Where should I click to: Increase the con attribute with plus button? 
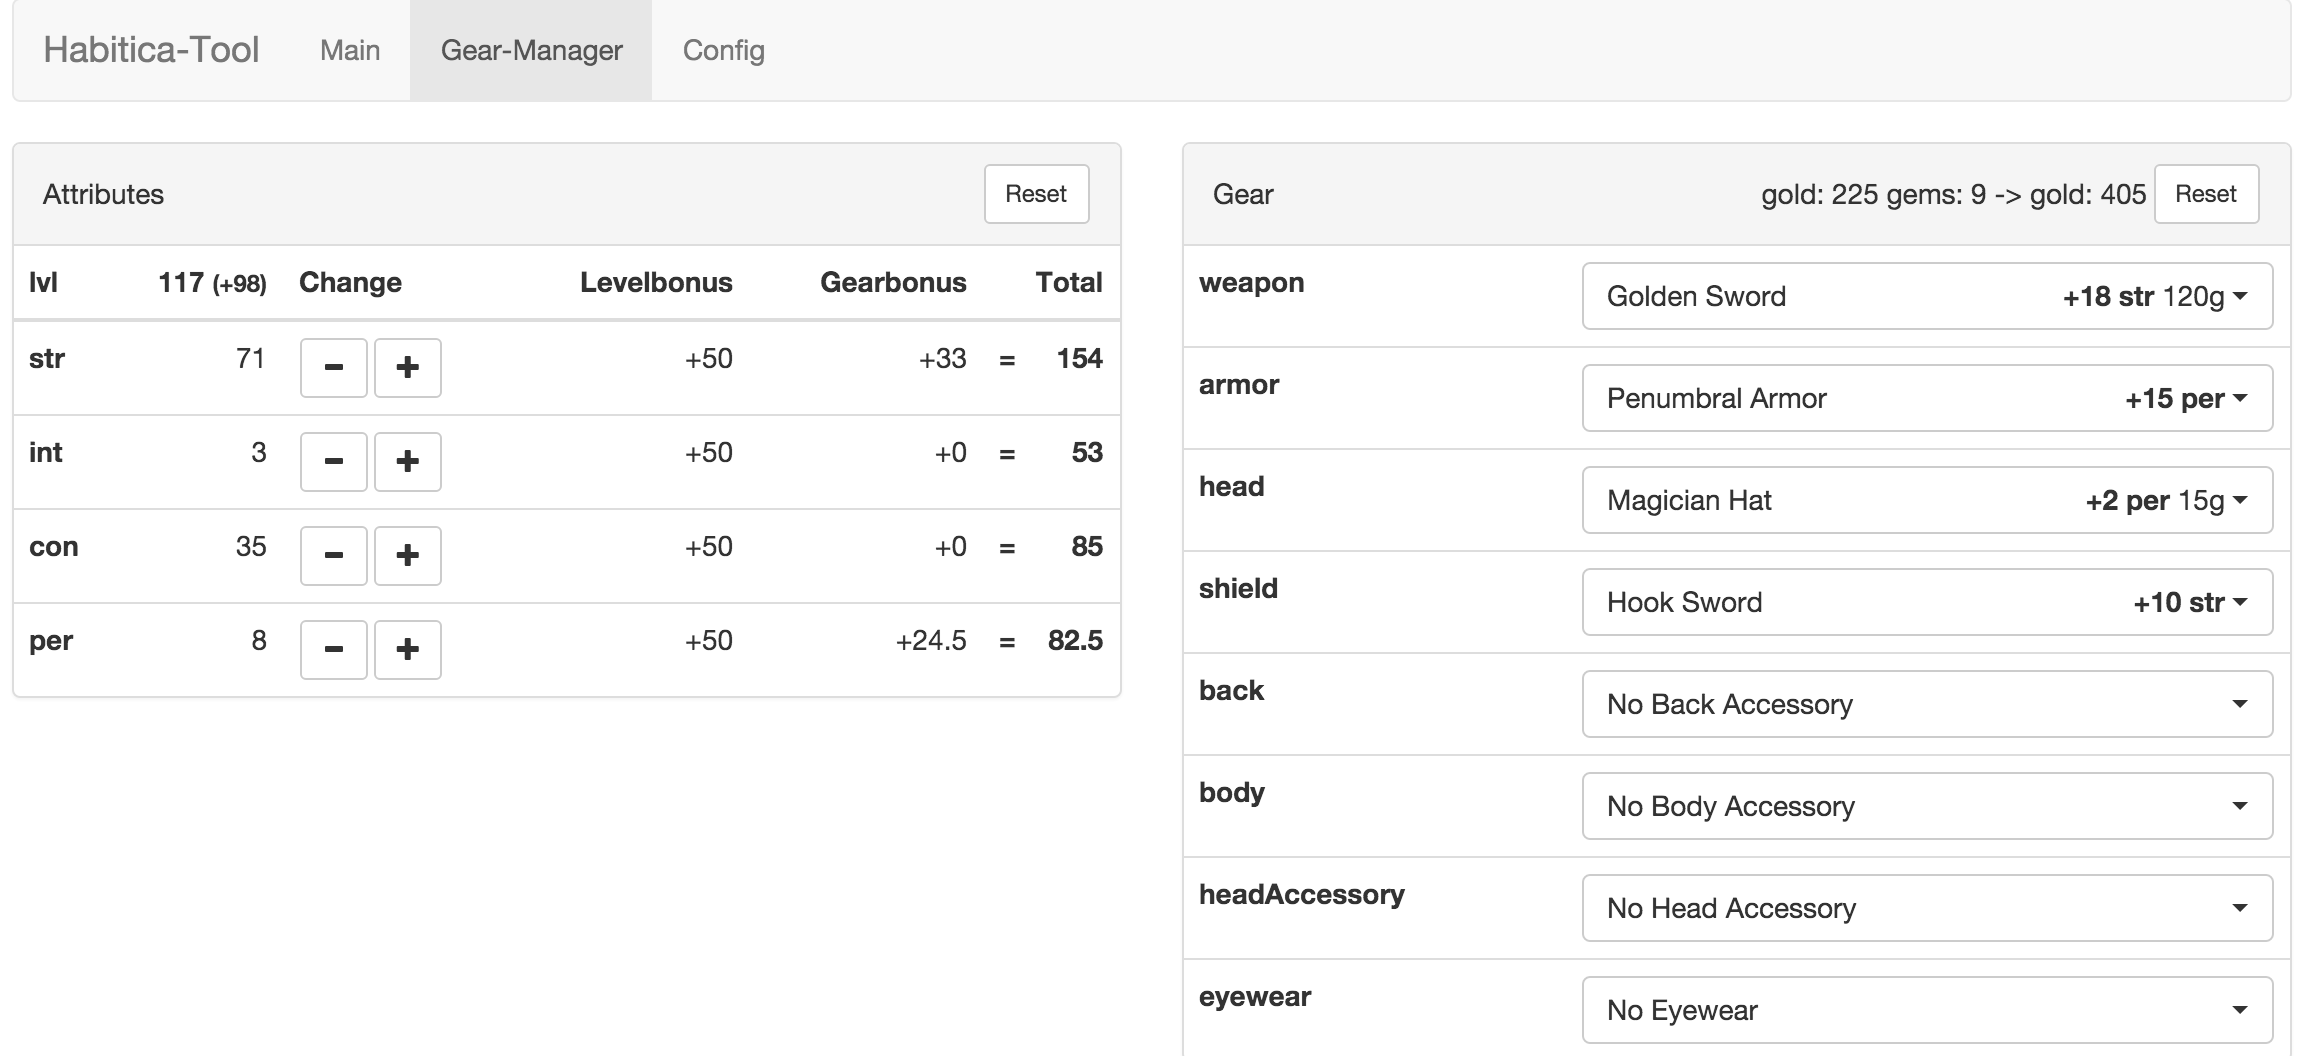click(x=408, y=555)
